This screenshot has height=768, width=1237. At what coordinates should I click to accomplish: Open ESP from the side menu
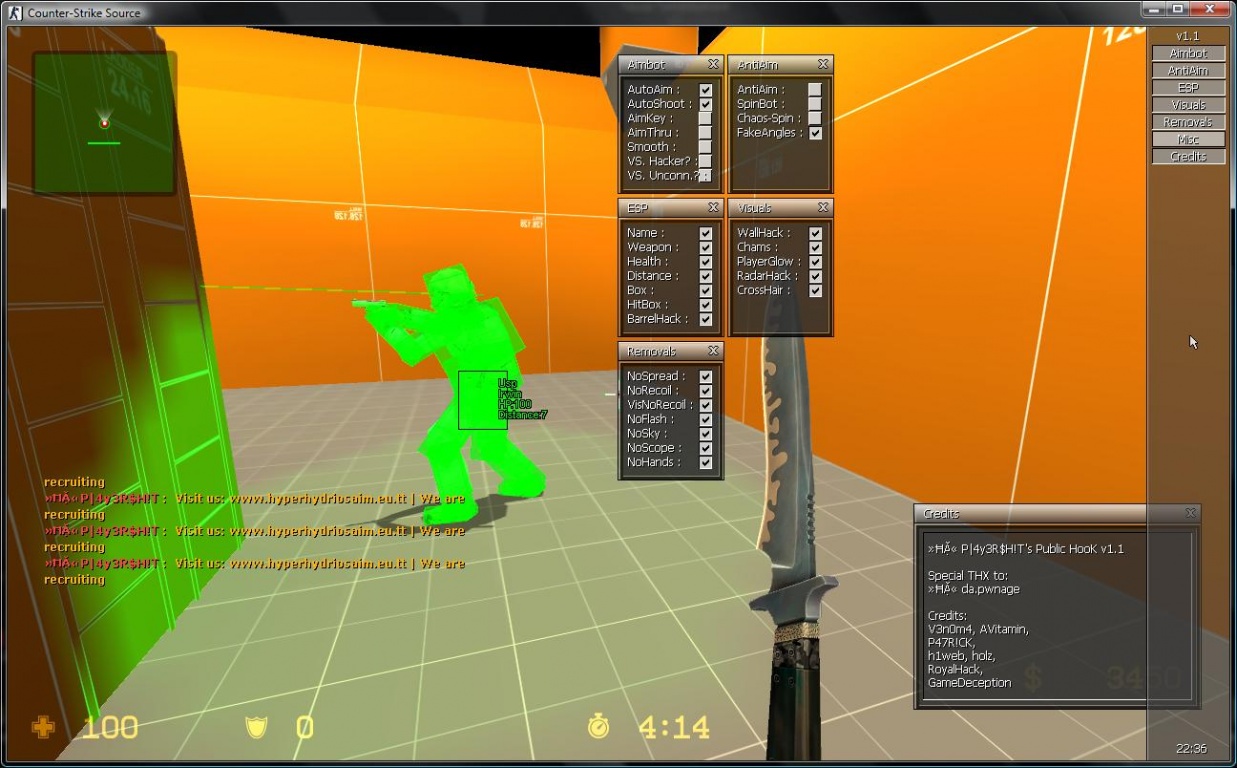1188,87
